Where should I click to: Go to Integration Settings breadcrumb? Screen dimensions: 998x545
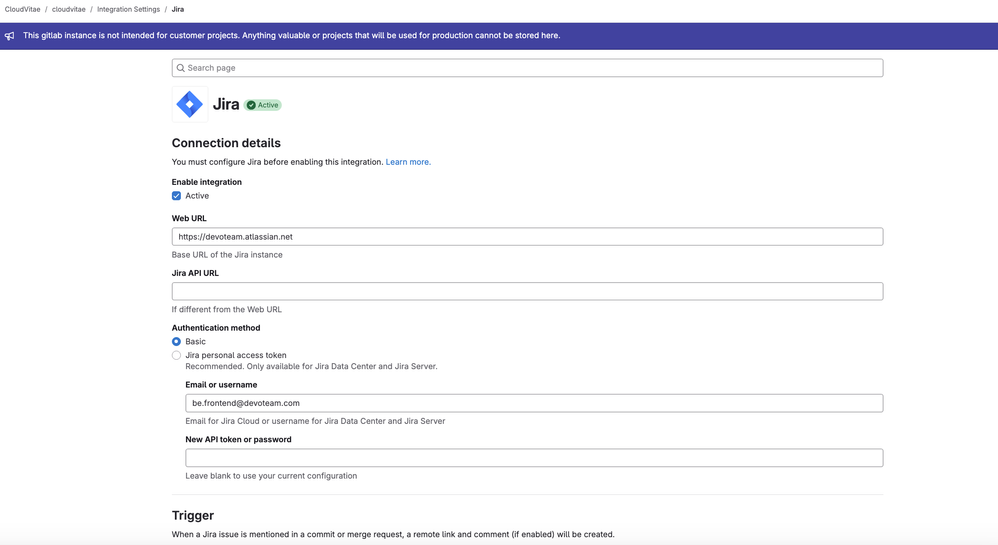129,10
